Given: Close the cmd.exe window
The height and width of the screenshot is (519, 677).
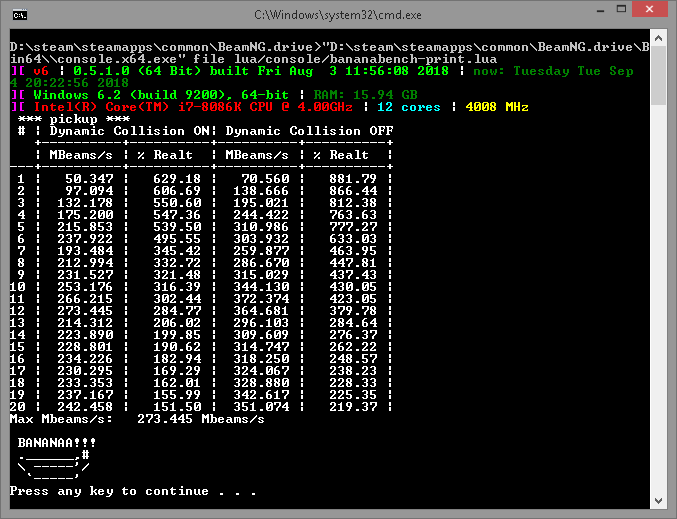Looking at the screenshot, I should tap(649, 9).
